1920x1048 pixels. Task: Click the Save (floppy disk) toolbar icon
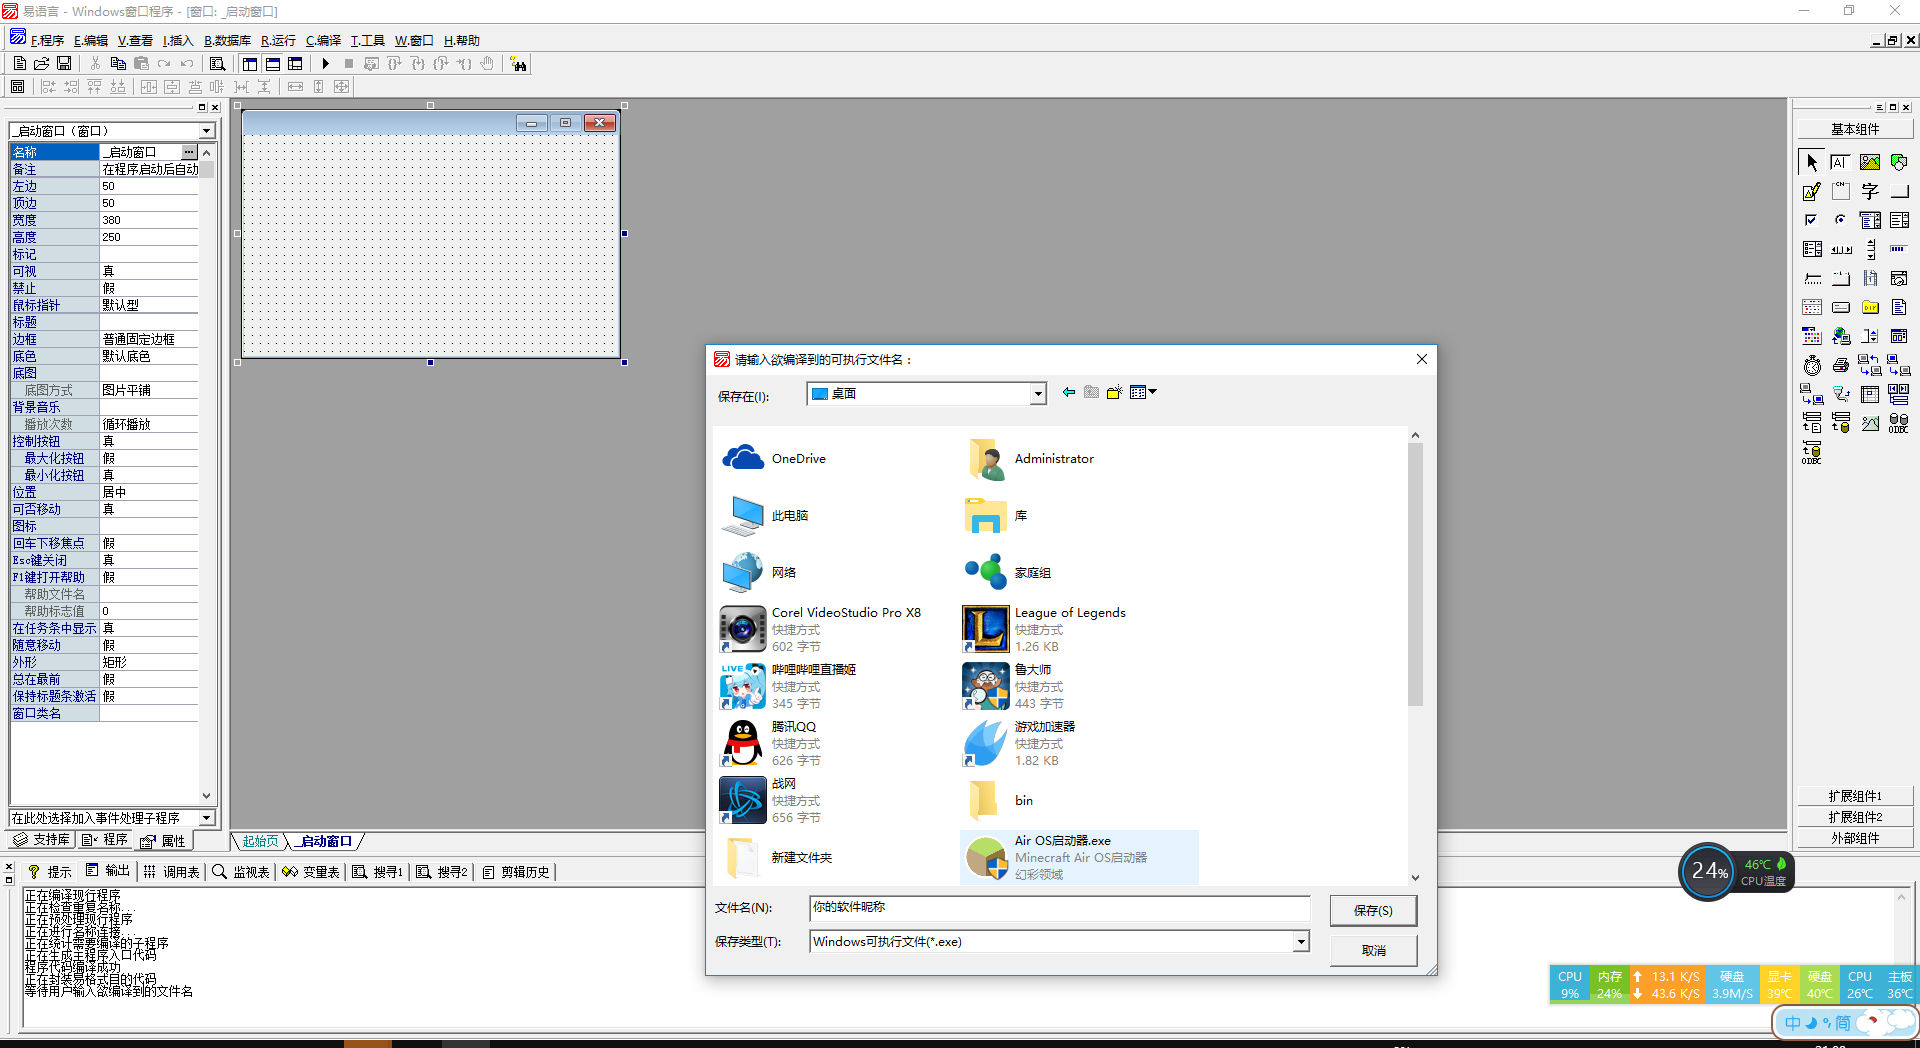click(64, 63)
